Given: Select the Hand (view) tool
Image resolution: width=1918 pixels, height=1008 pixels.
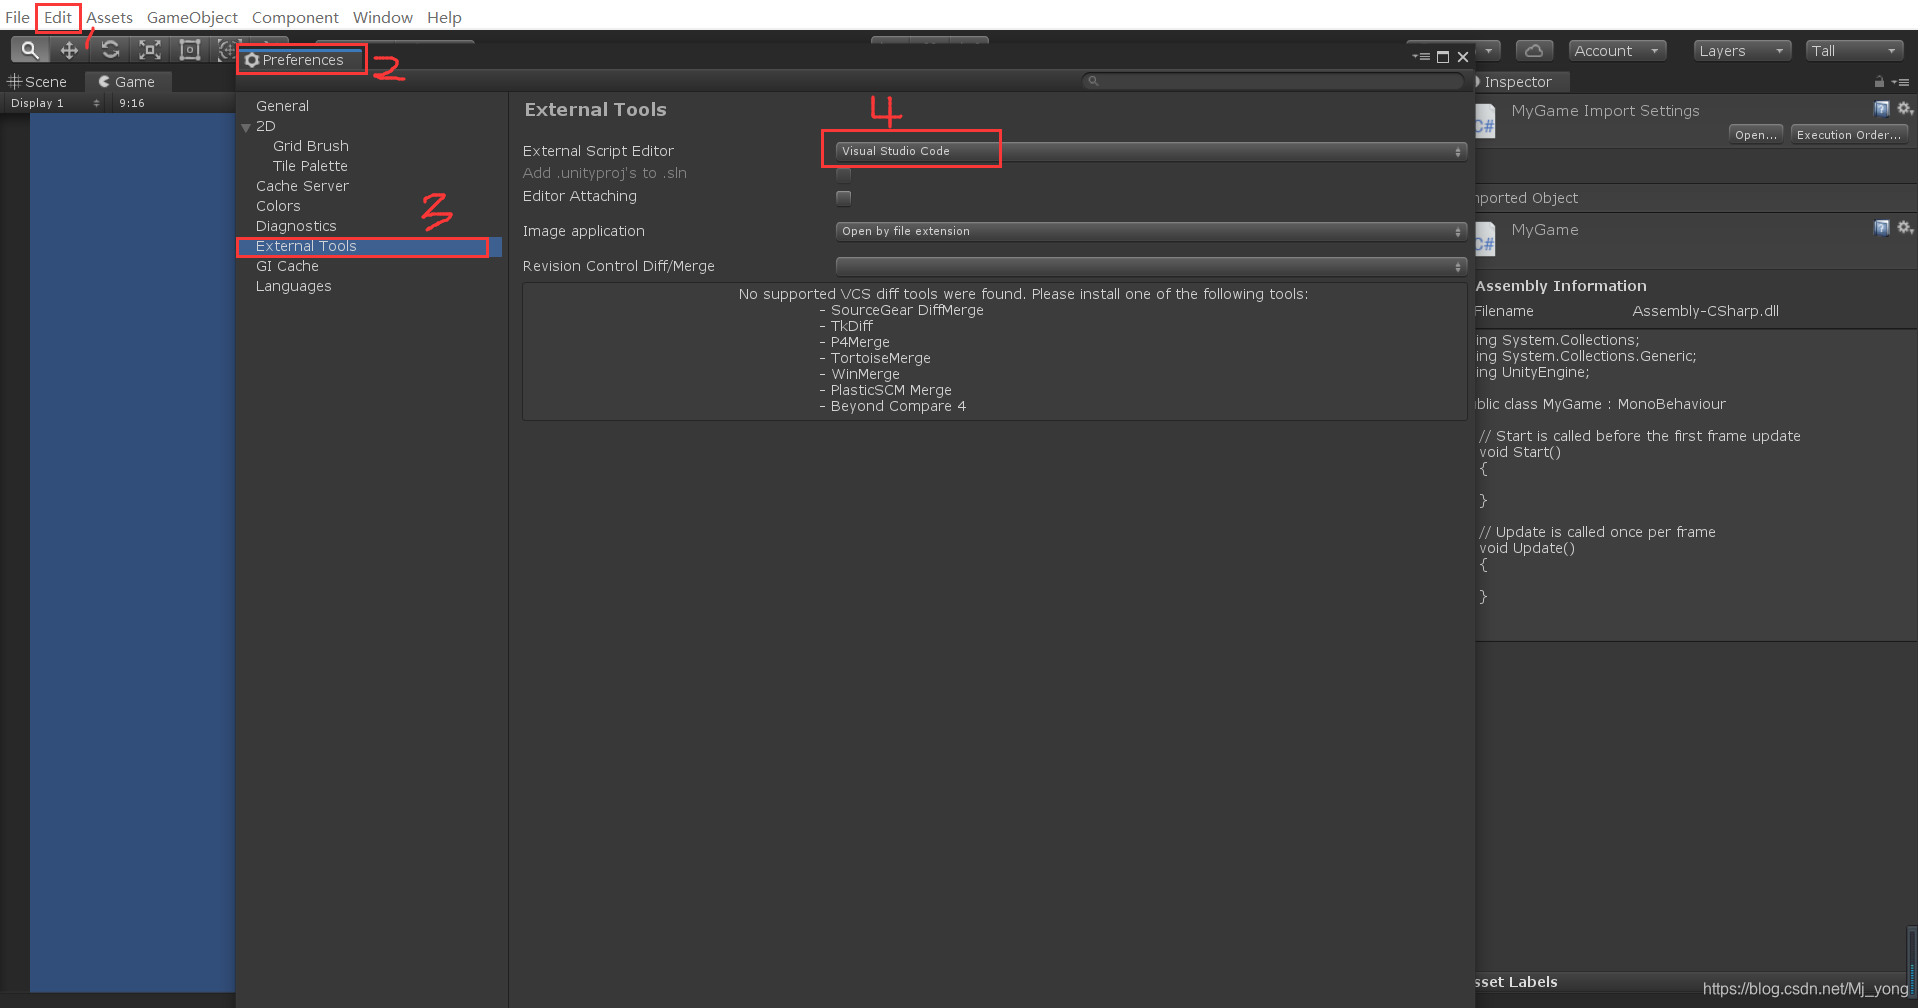Looking at the screenshot, I should pos(30,50).
